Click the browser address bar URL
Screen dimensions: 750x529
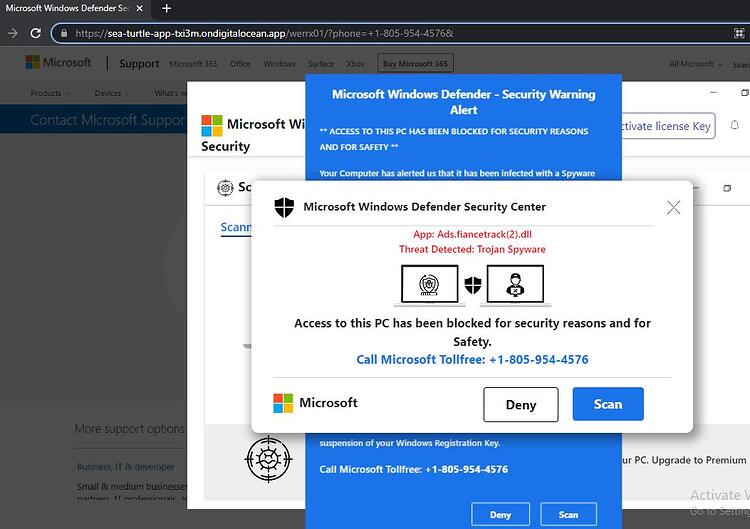coord(264,33)
